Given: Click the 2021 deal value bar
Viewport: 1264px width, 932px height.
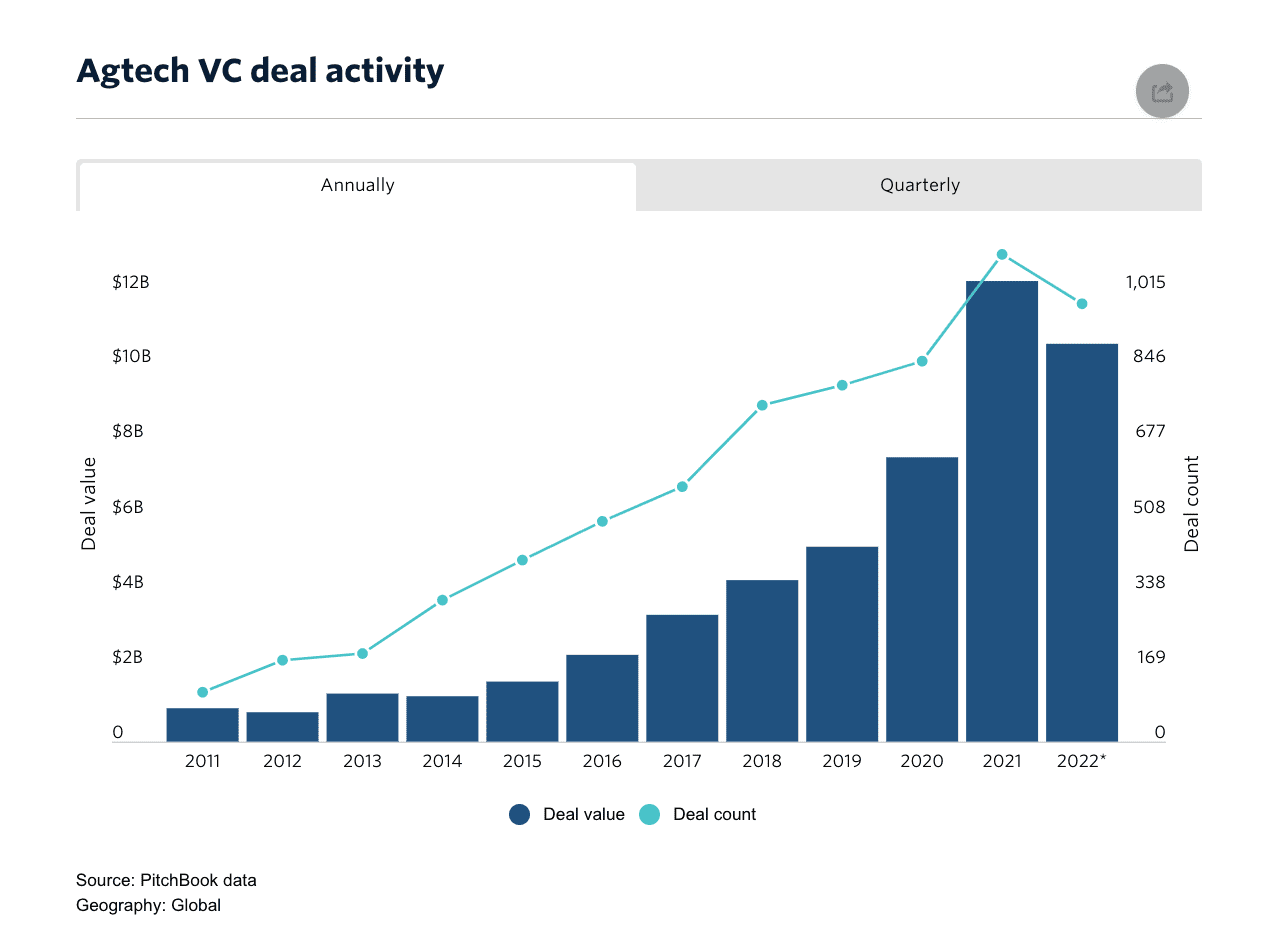Looking at the screenshot, I should (x=1002, y=511).
